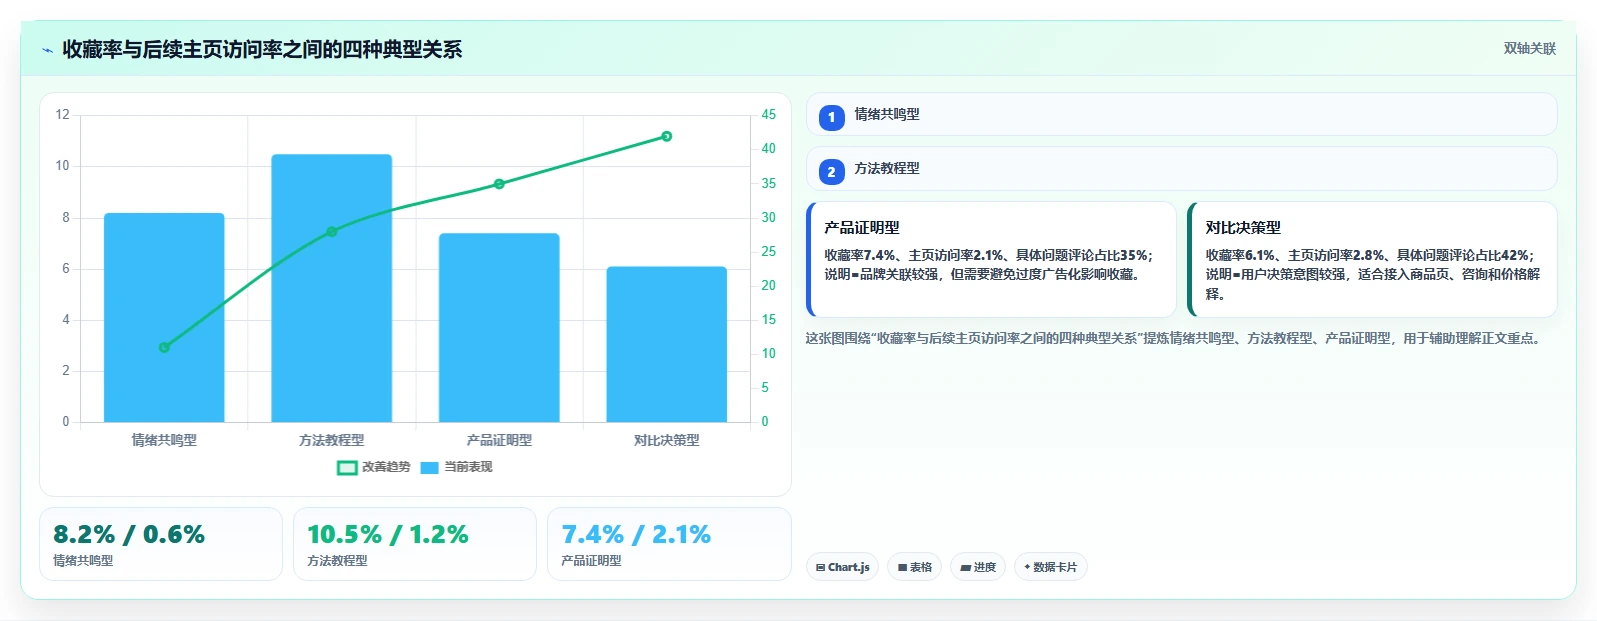
Task: Click the right axis value 45
Action: 768,114
